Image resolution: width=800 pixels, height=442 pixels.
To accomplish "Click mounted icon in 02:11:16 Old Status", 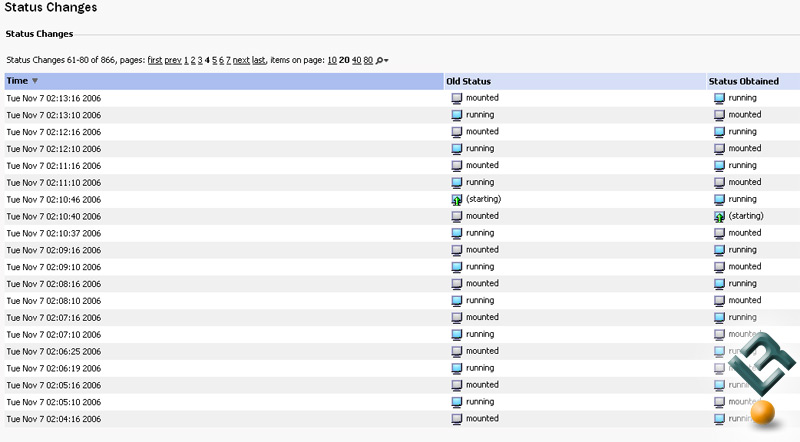I will pos(457,166).
